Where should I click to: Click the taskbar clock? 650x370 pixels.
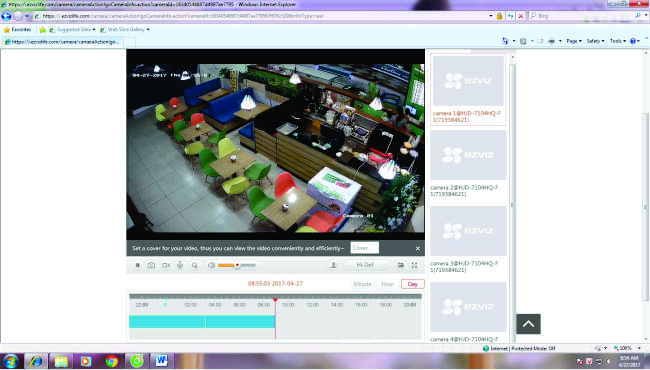(x=629, y=361)
